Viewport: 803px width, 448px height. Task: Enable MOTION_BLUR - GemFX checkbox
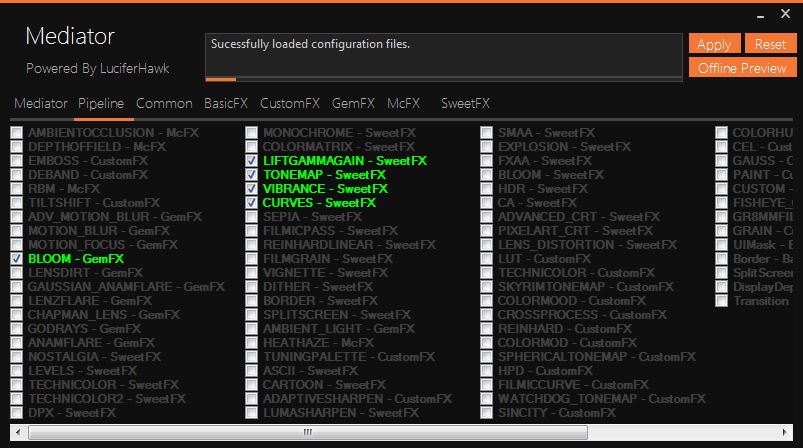pos(16,231)
